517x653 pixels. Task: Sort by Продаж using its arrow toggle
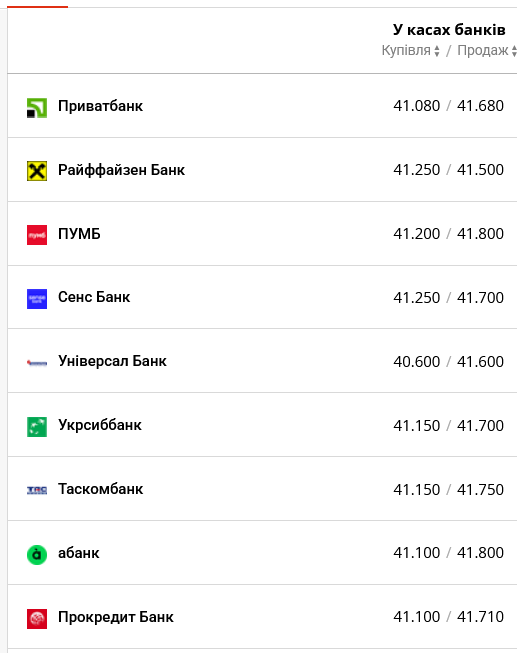514,51
